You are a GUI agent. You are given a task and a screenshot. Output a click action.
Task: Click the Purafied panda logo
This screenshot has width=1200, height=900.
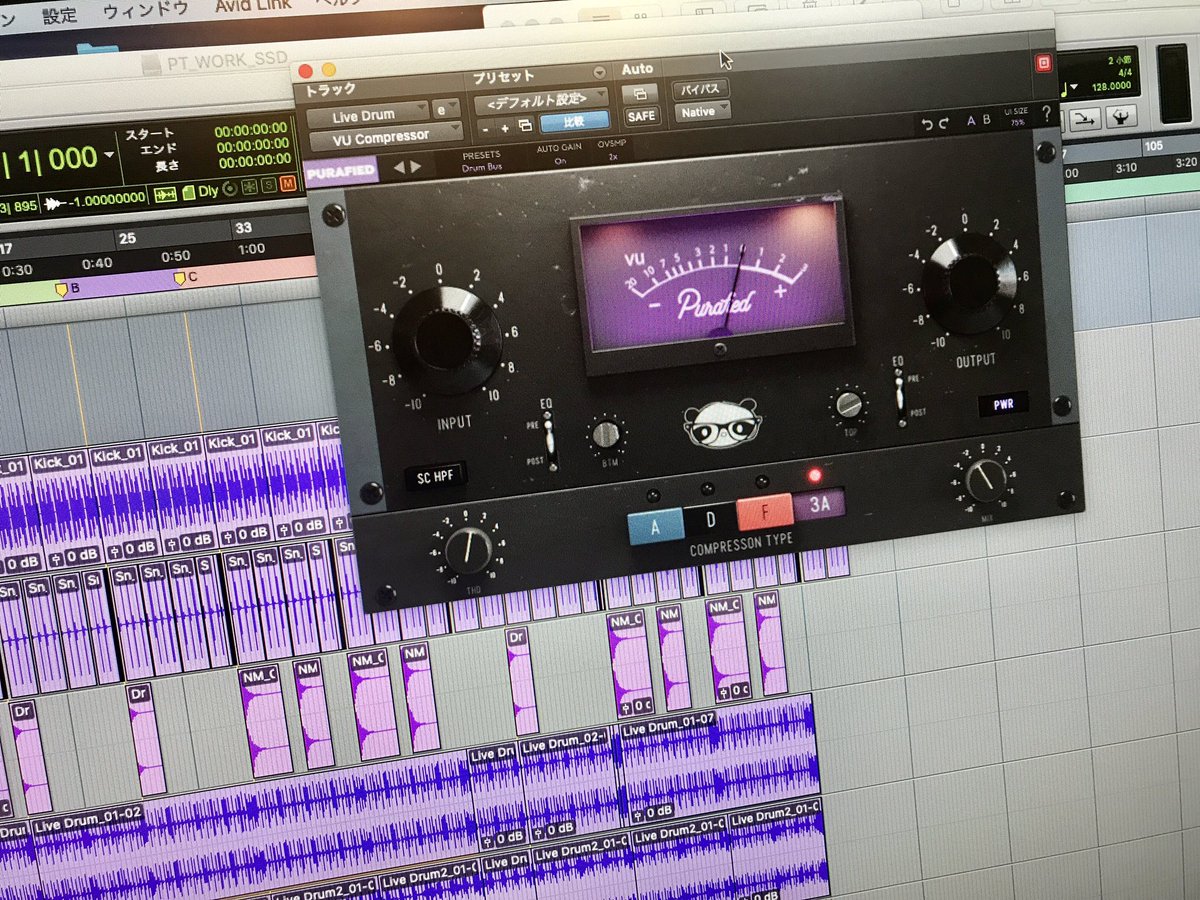721,422
